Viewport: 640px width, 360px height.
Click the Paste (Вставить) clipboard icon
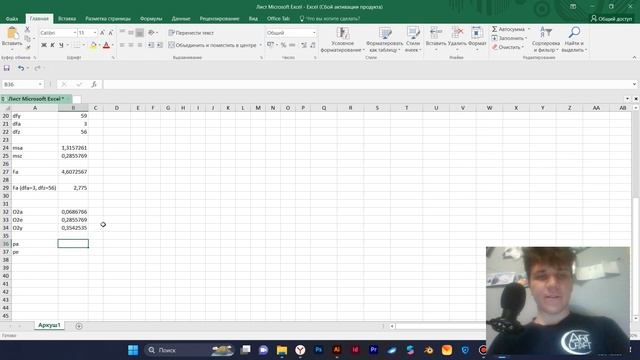pos(12,33)
